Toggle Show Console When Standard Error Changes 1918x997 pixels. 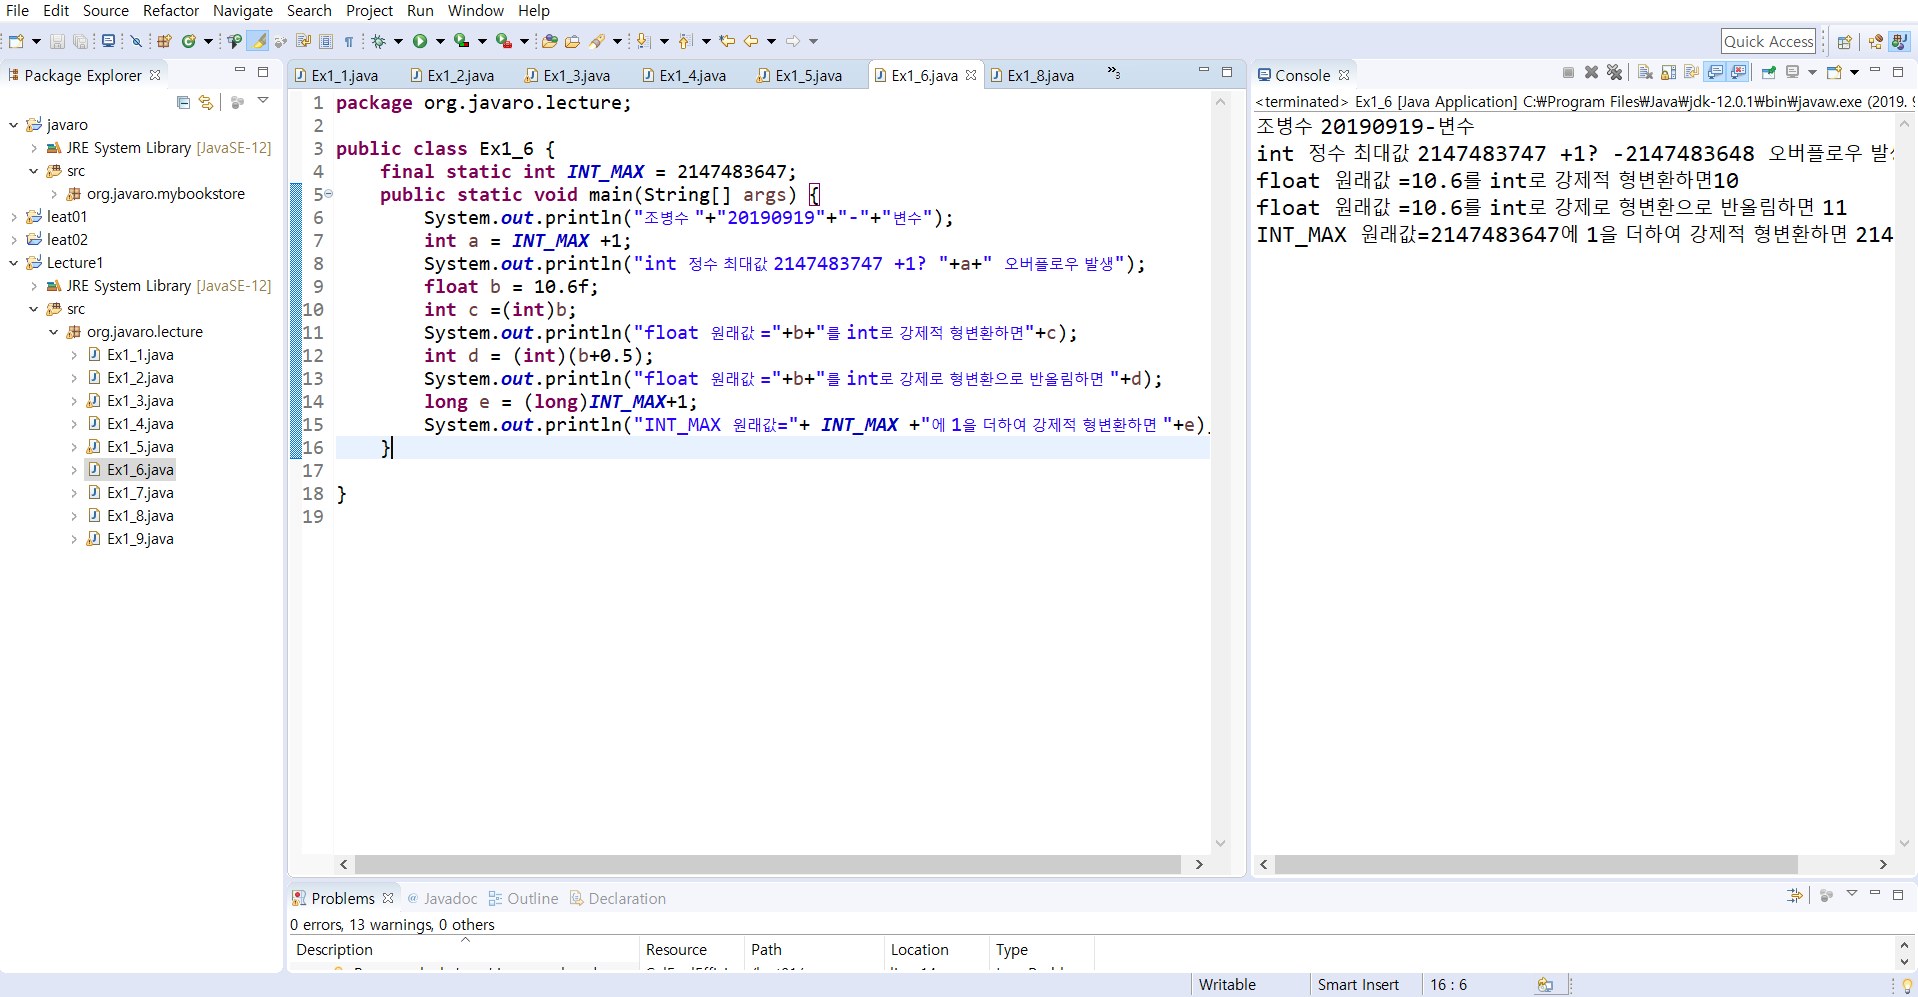tap(1738, 72)
